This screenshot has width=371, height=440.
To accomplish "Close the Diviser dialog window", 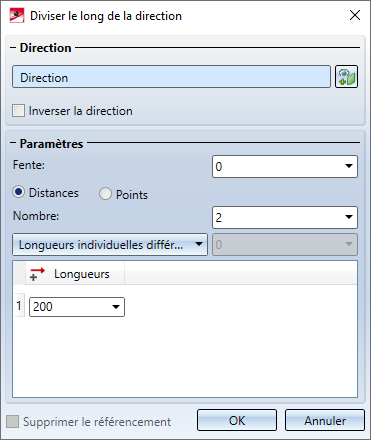I will tap(355, 15).
